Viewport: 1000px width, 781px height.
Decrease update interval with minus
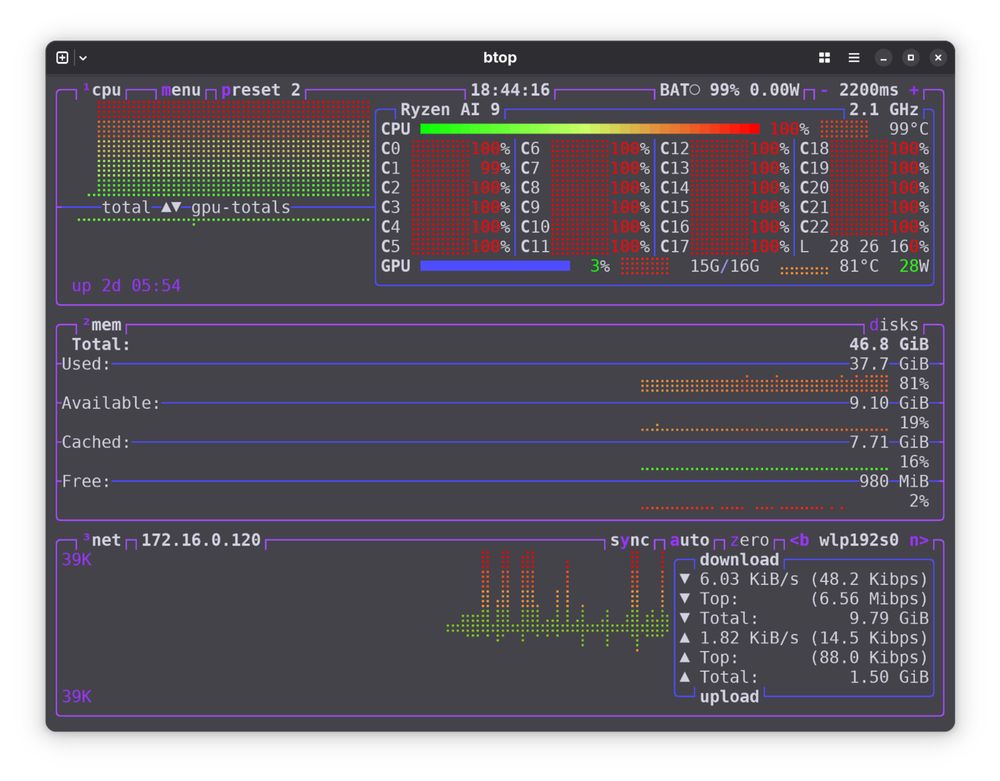click(x=824, y=91)
